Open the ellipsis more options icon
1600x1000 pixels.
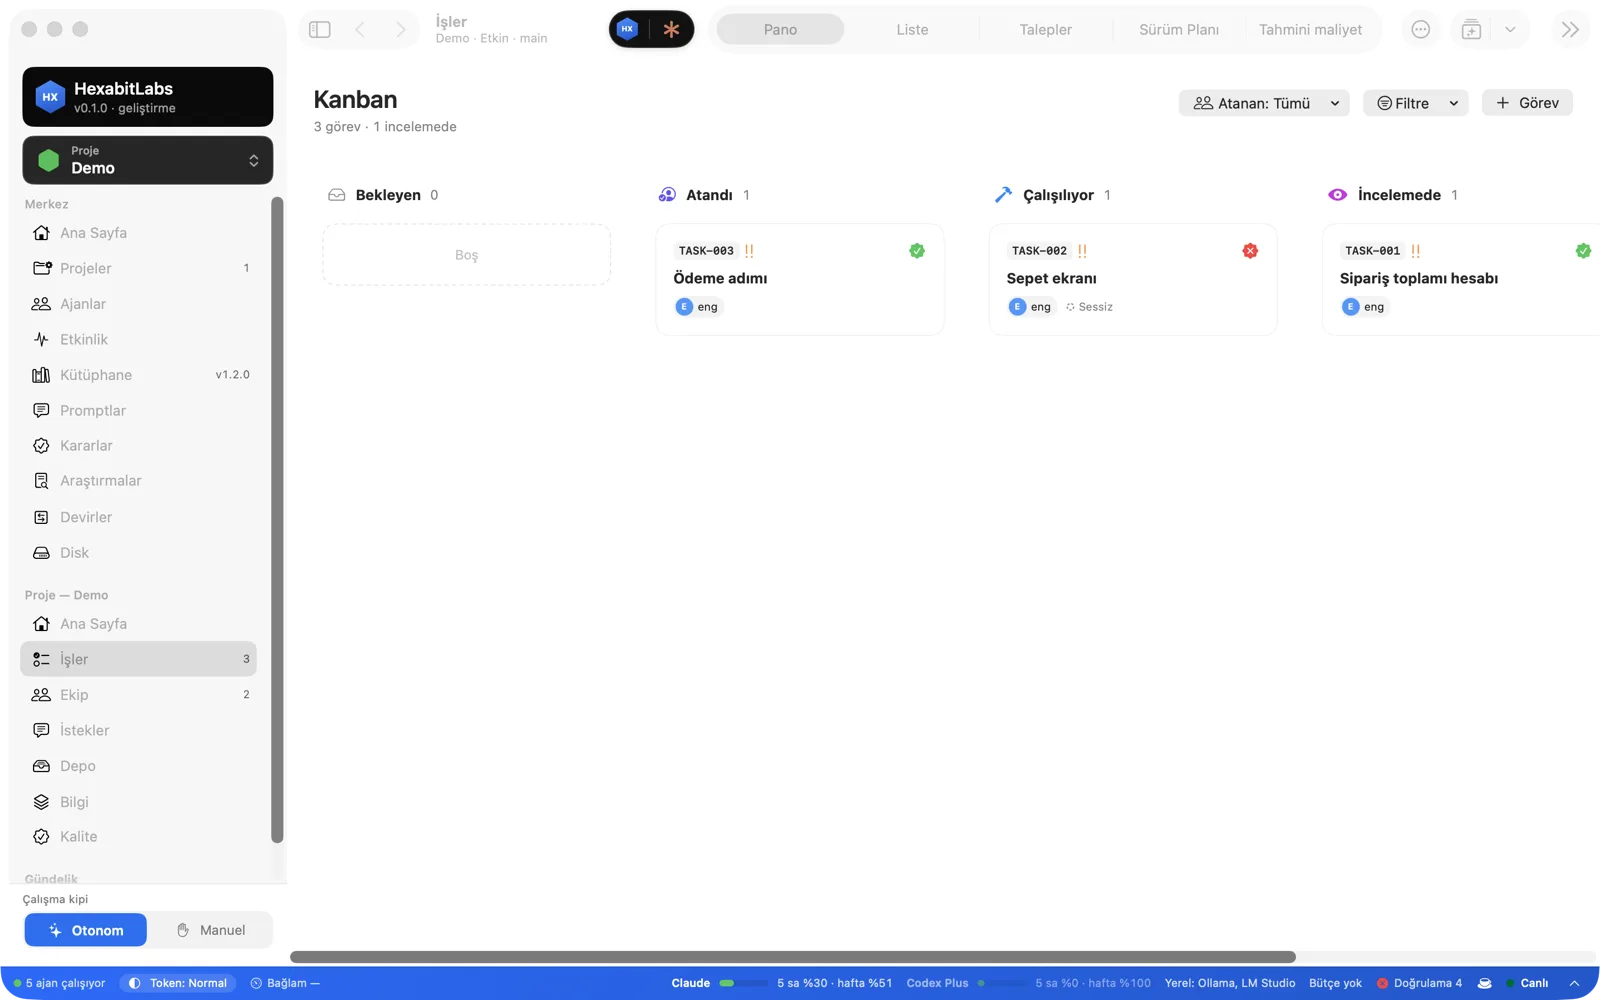coord(1421,30)
